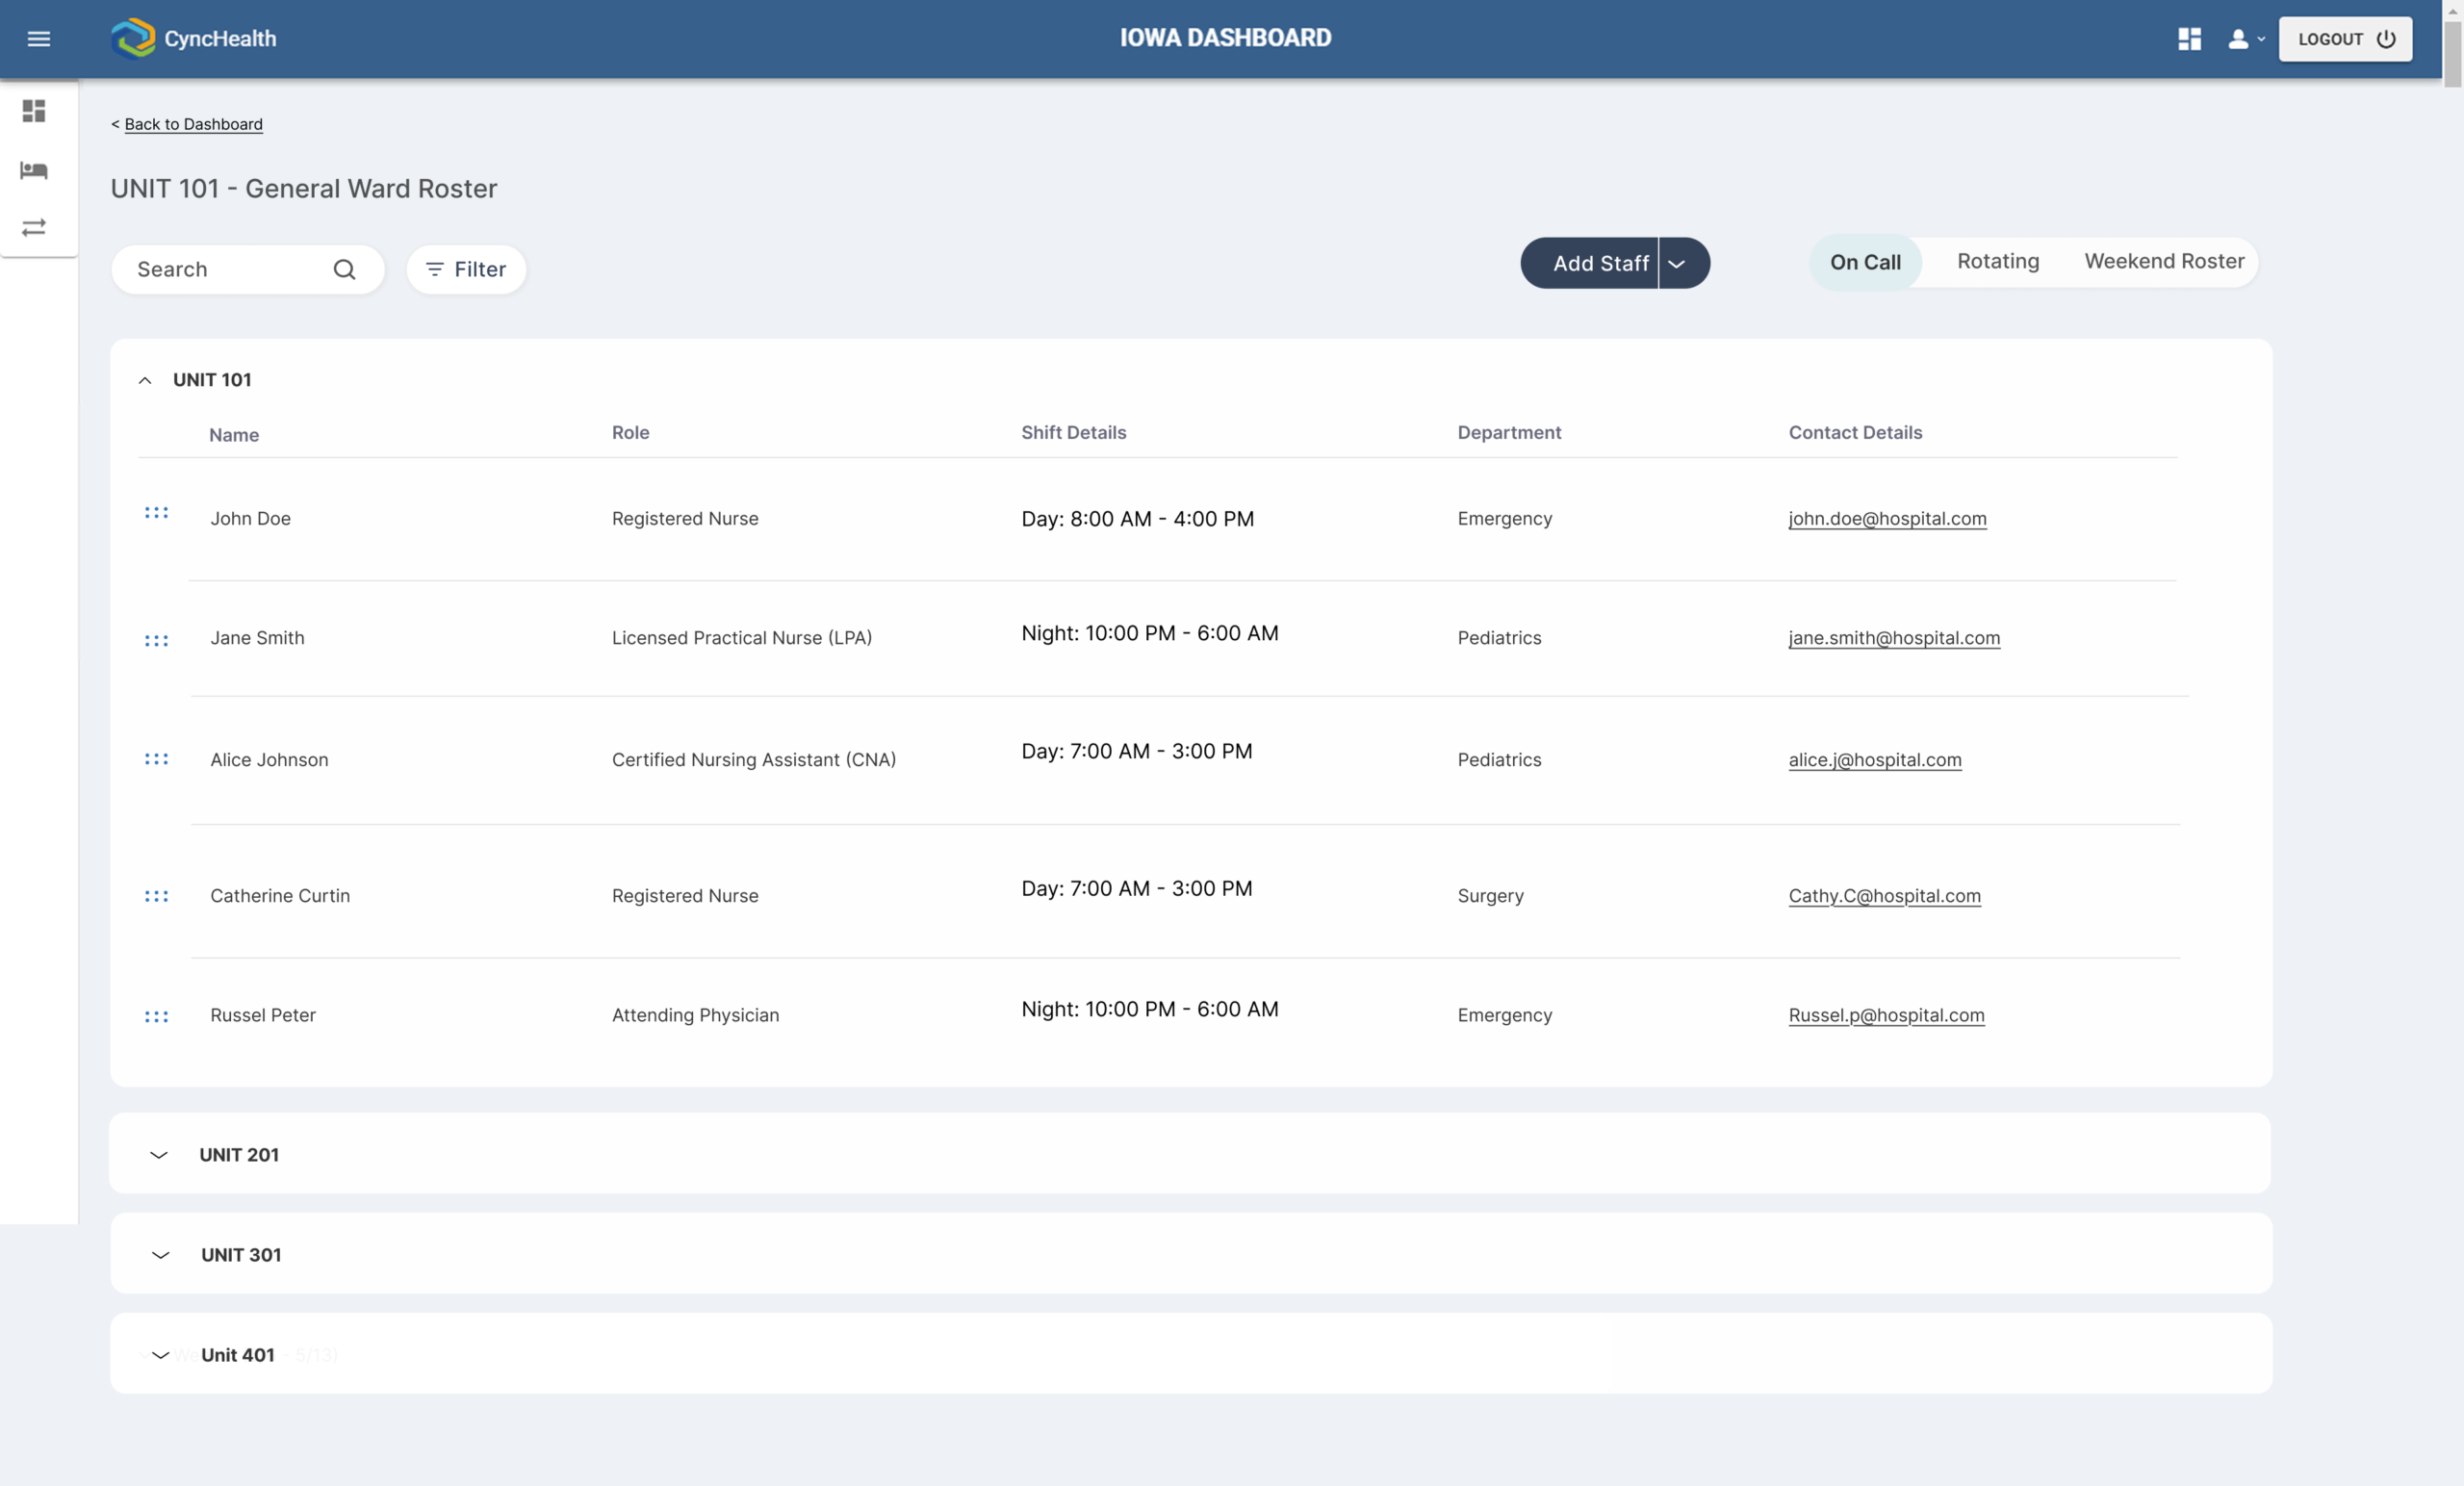Image resolution: width=2464 pixels, height=1486 pixels.
Task: Switch to the Rotating roster view
Action: (1997, 261)
